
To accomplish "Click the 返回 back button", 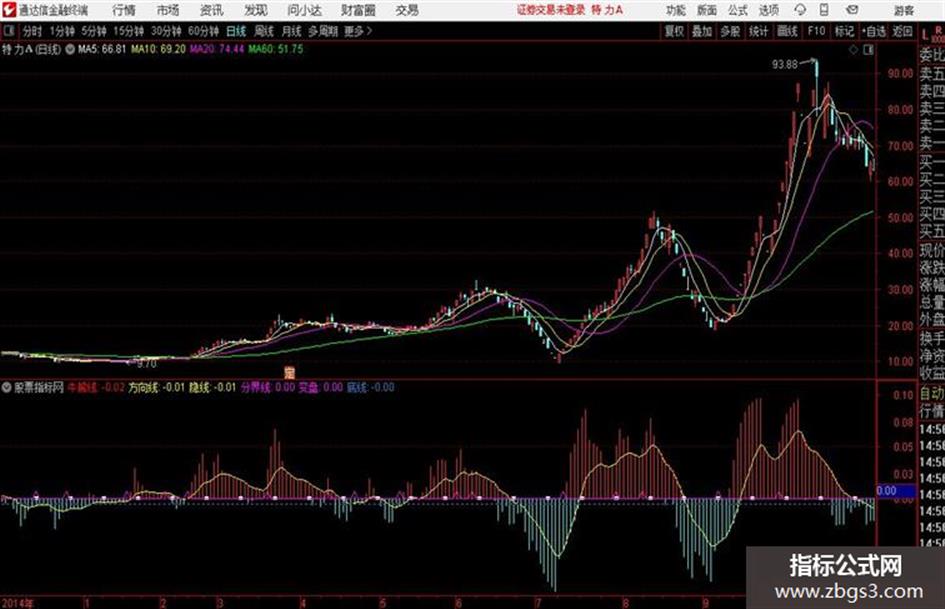I will (902, 31).
